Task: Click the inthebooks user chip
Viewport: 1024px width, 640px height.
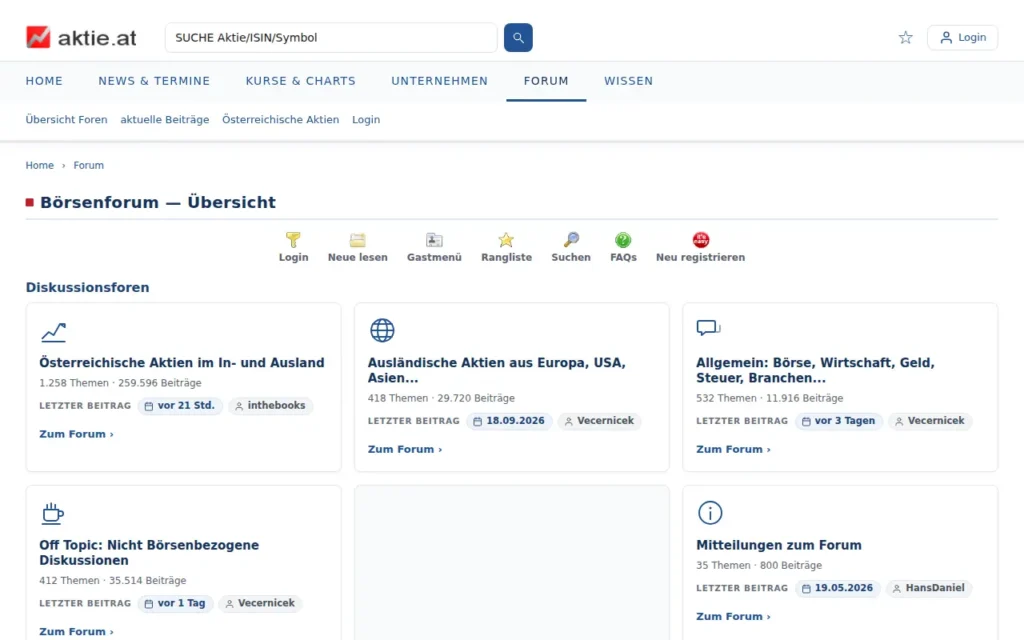Action: click(x=270, y=406)
